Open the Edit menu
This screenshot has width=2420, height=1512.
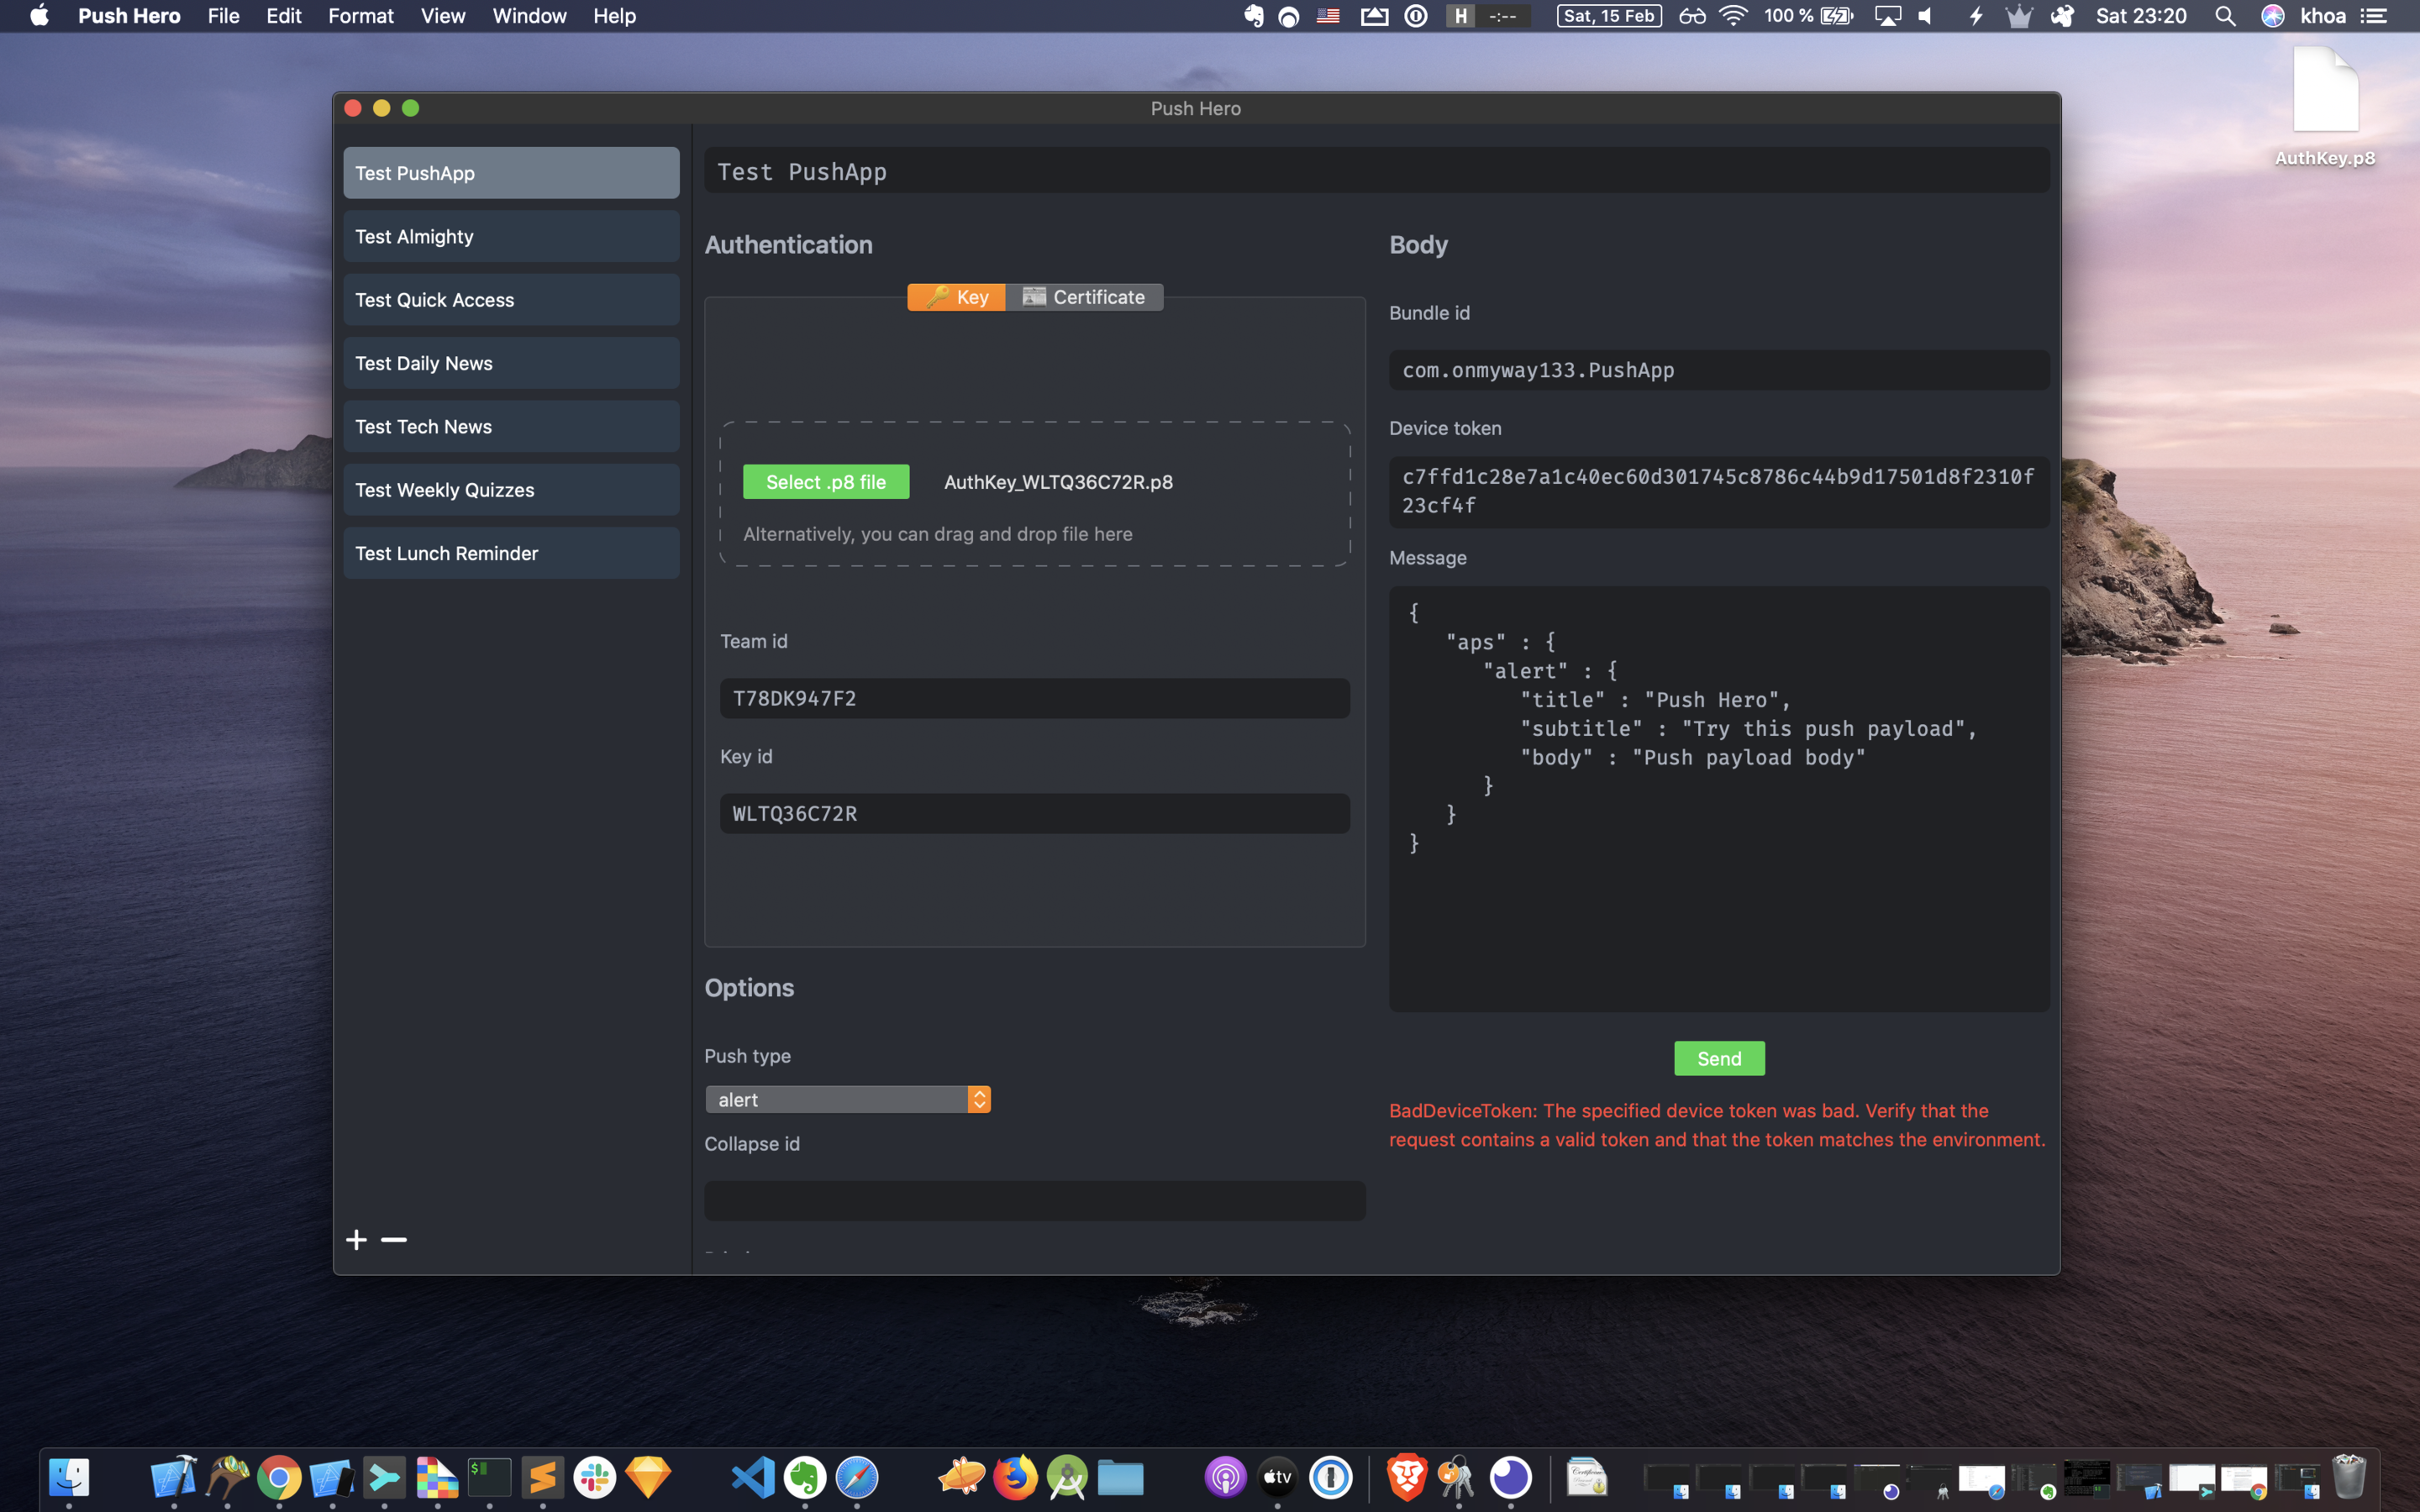pos(284,16)
